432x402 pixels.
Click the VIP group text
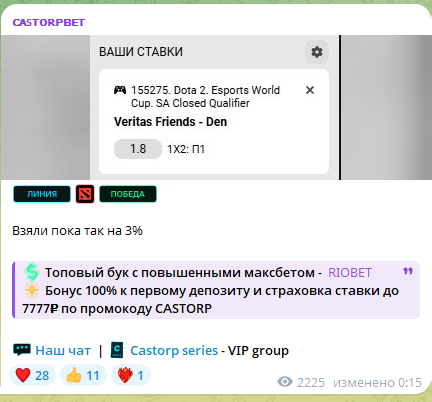click(258, 351)
